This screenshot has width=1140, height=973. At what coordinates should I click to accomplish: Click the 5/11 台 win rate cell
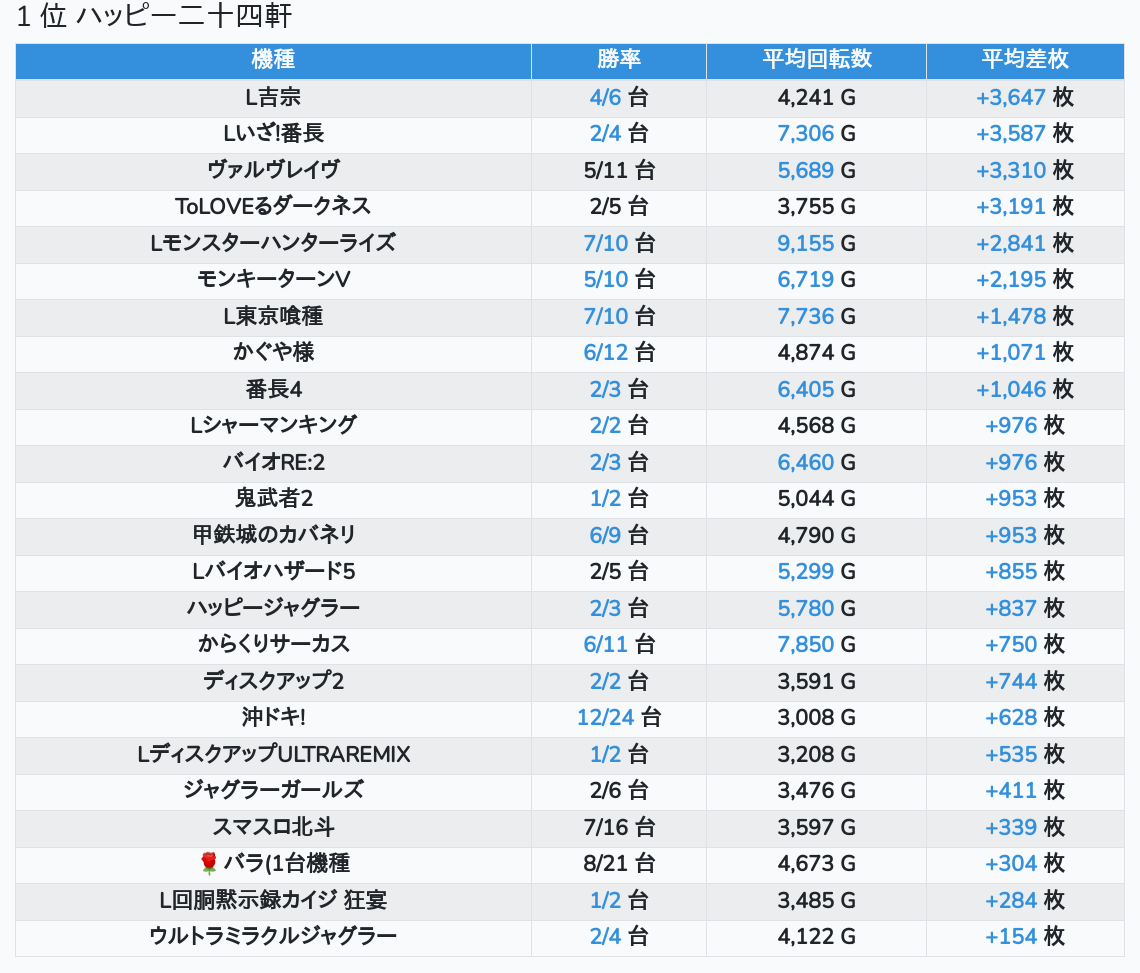(619, 170)
